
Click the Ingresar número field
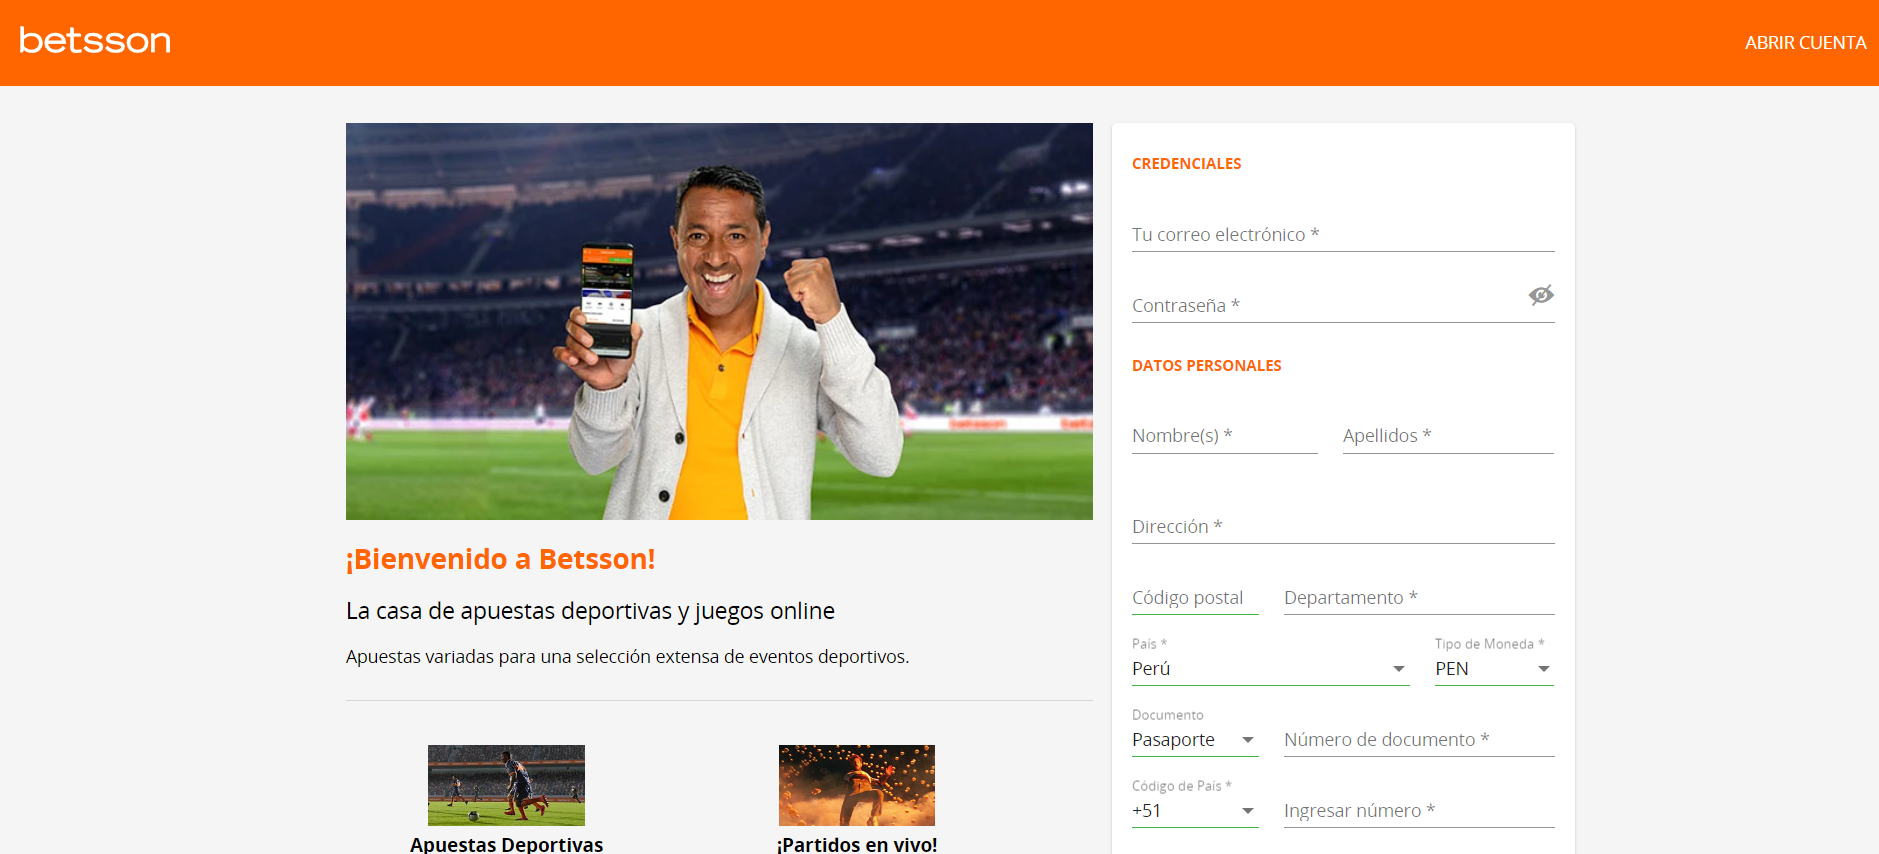[x=1419, y=811]
